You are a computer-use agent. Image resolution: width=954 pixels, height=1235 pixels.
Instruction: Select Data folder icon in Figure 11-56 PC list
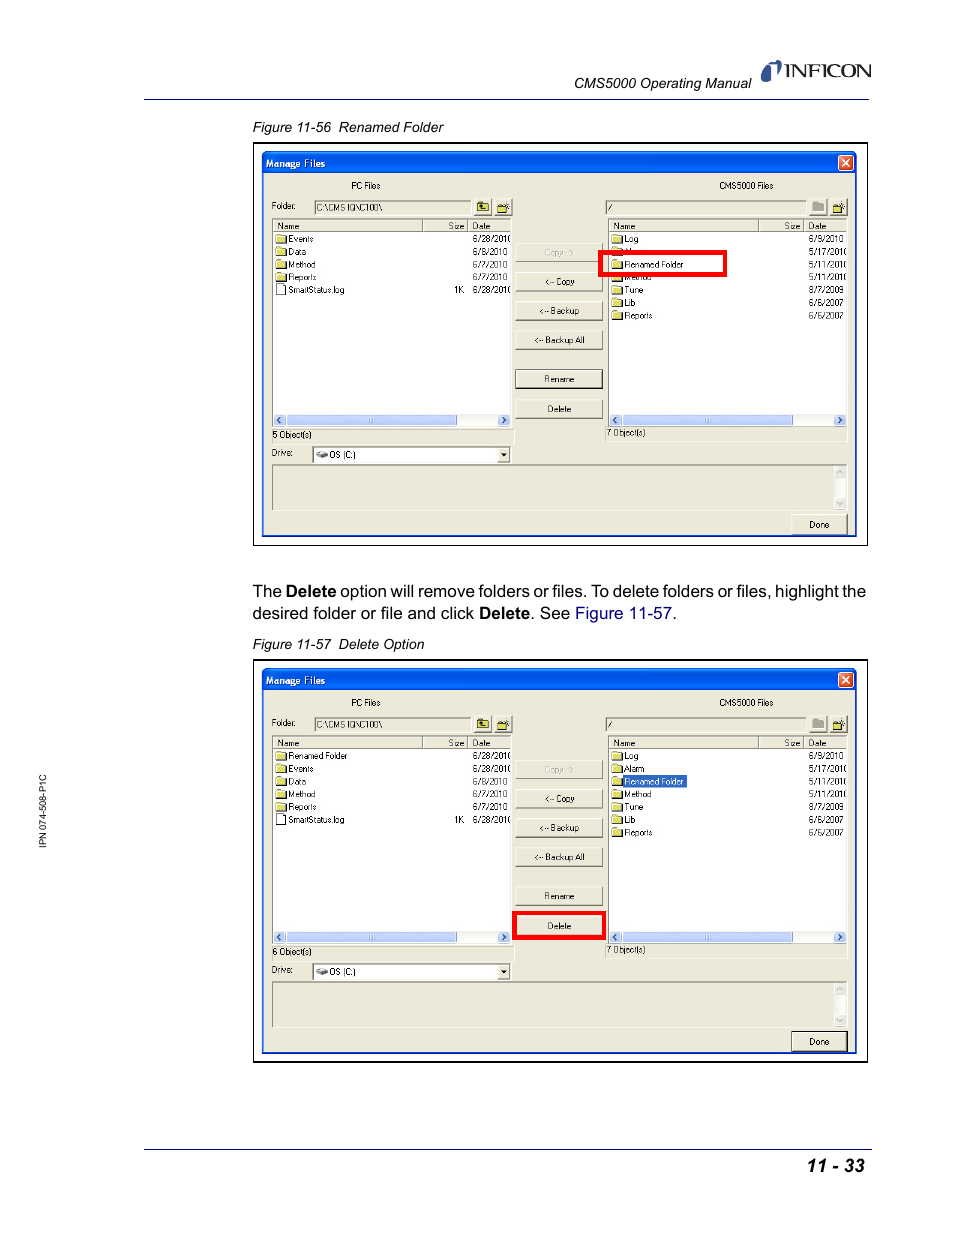281,252
